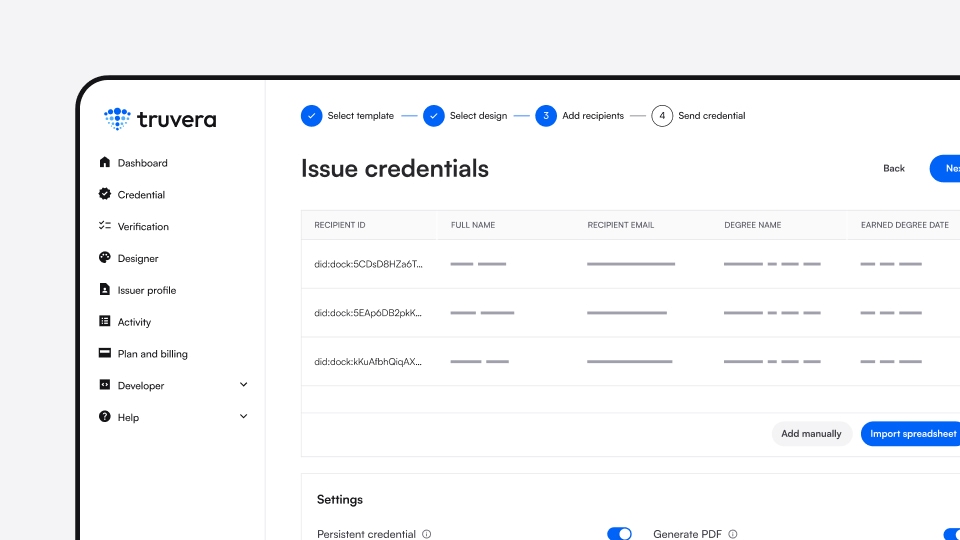This screenshot has height=540, width=960.
Task: Expand the Developer menu chevron
Action: 243,385
